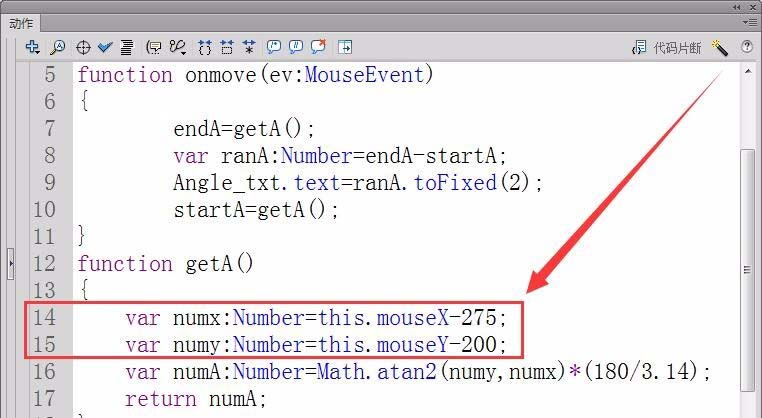Click the 'function getA()' line
762x418 pixels.
click(x=165, y=264)
